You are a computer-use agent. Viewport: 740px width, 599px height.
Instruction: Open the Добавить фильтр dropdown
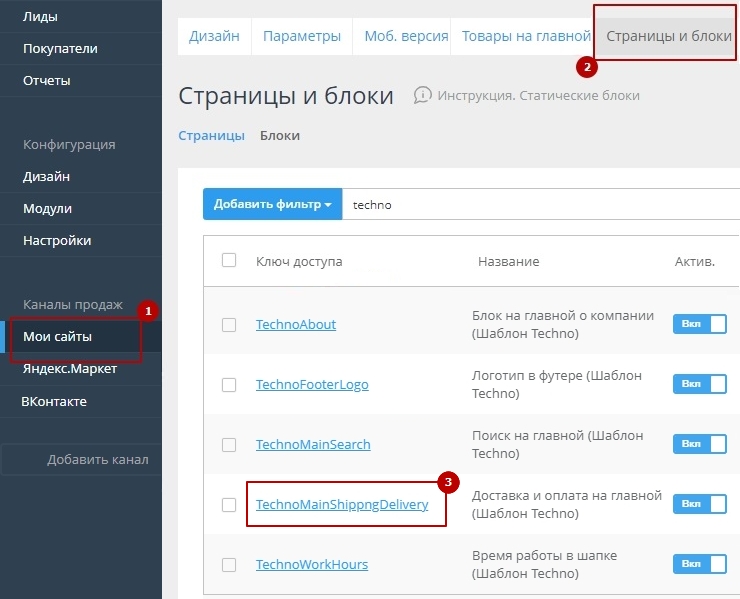[272, 204]
